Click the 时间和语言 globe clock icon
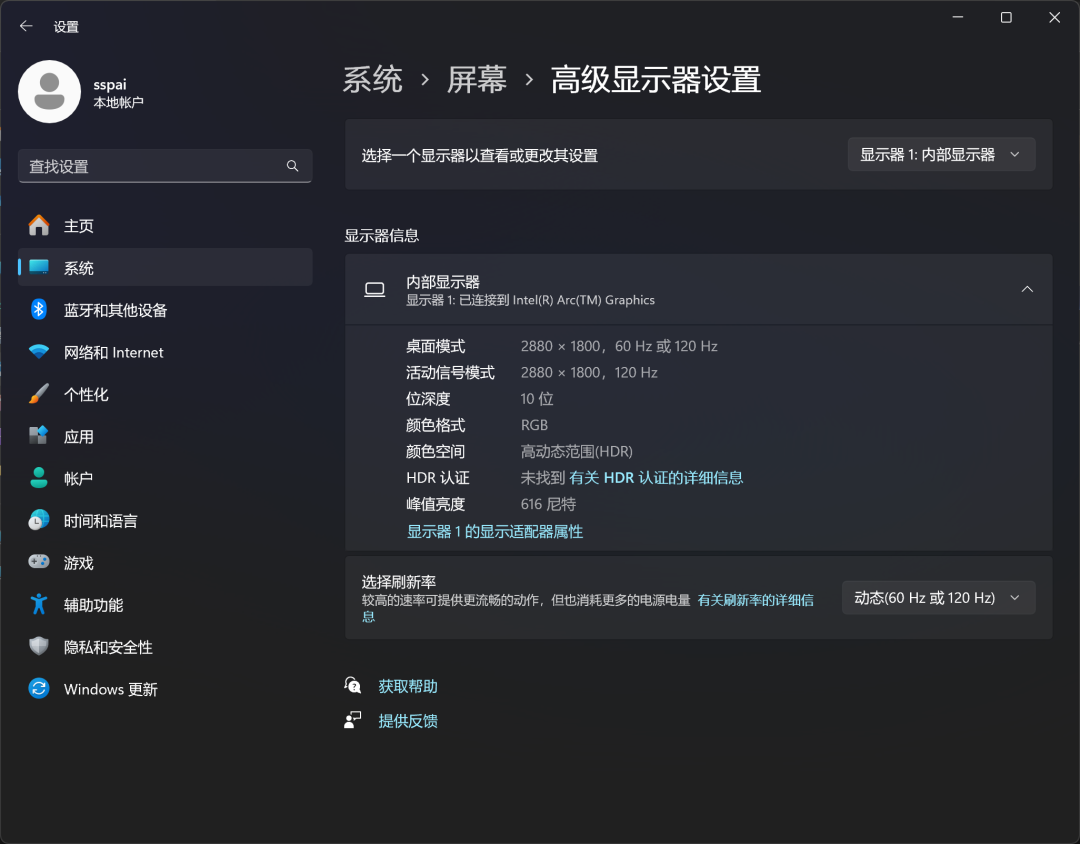 click(39, 520)
